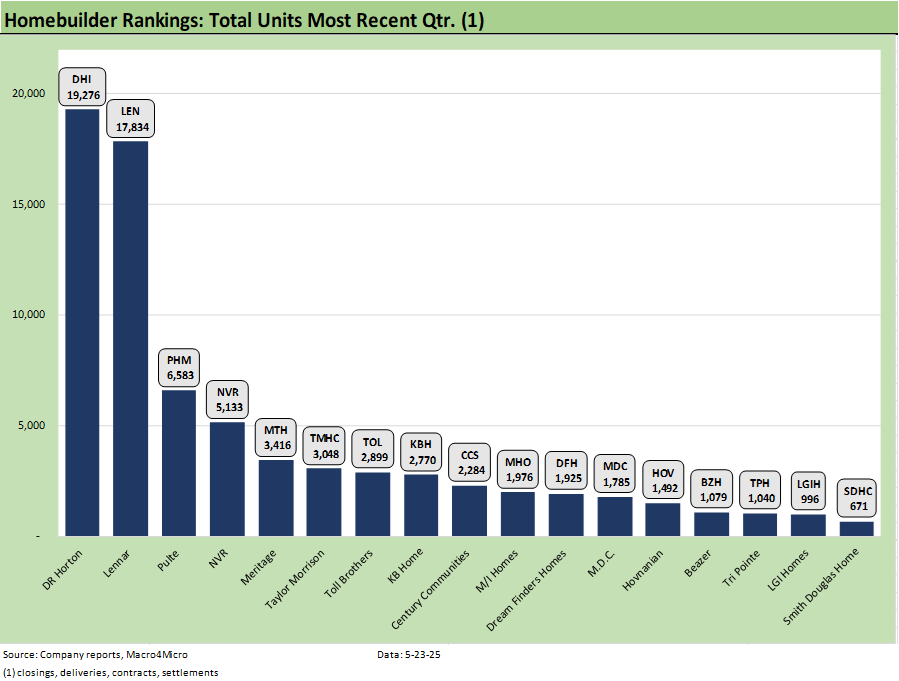This screenshot has height=681, width=899.
Task: Click the Beazer axis label
Action: pyautogui.click(x=698, y=563)
